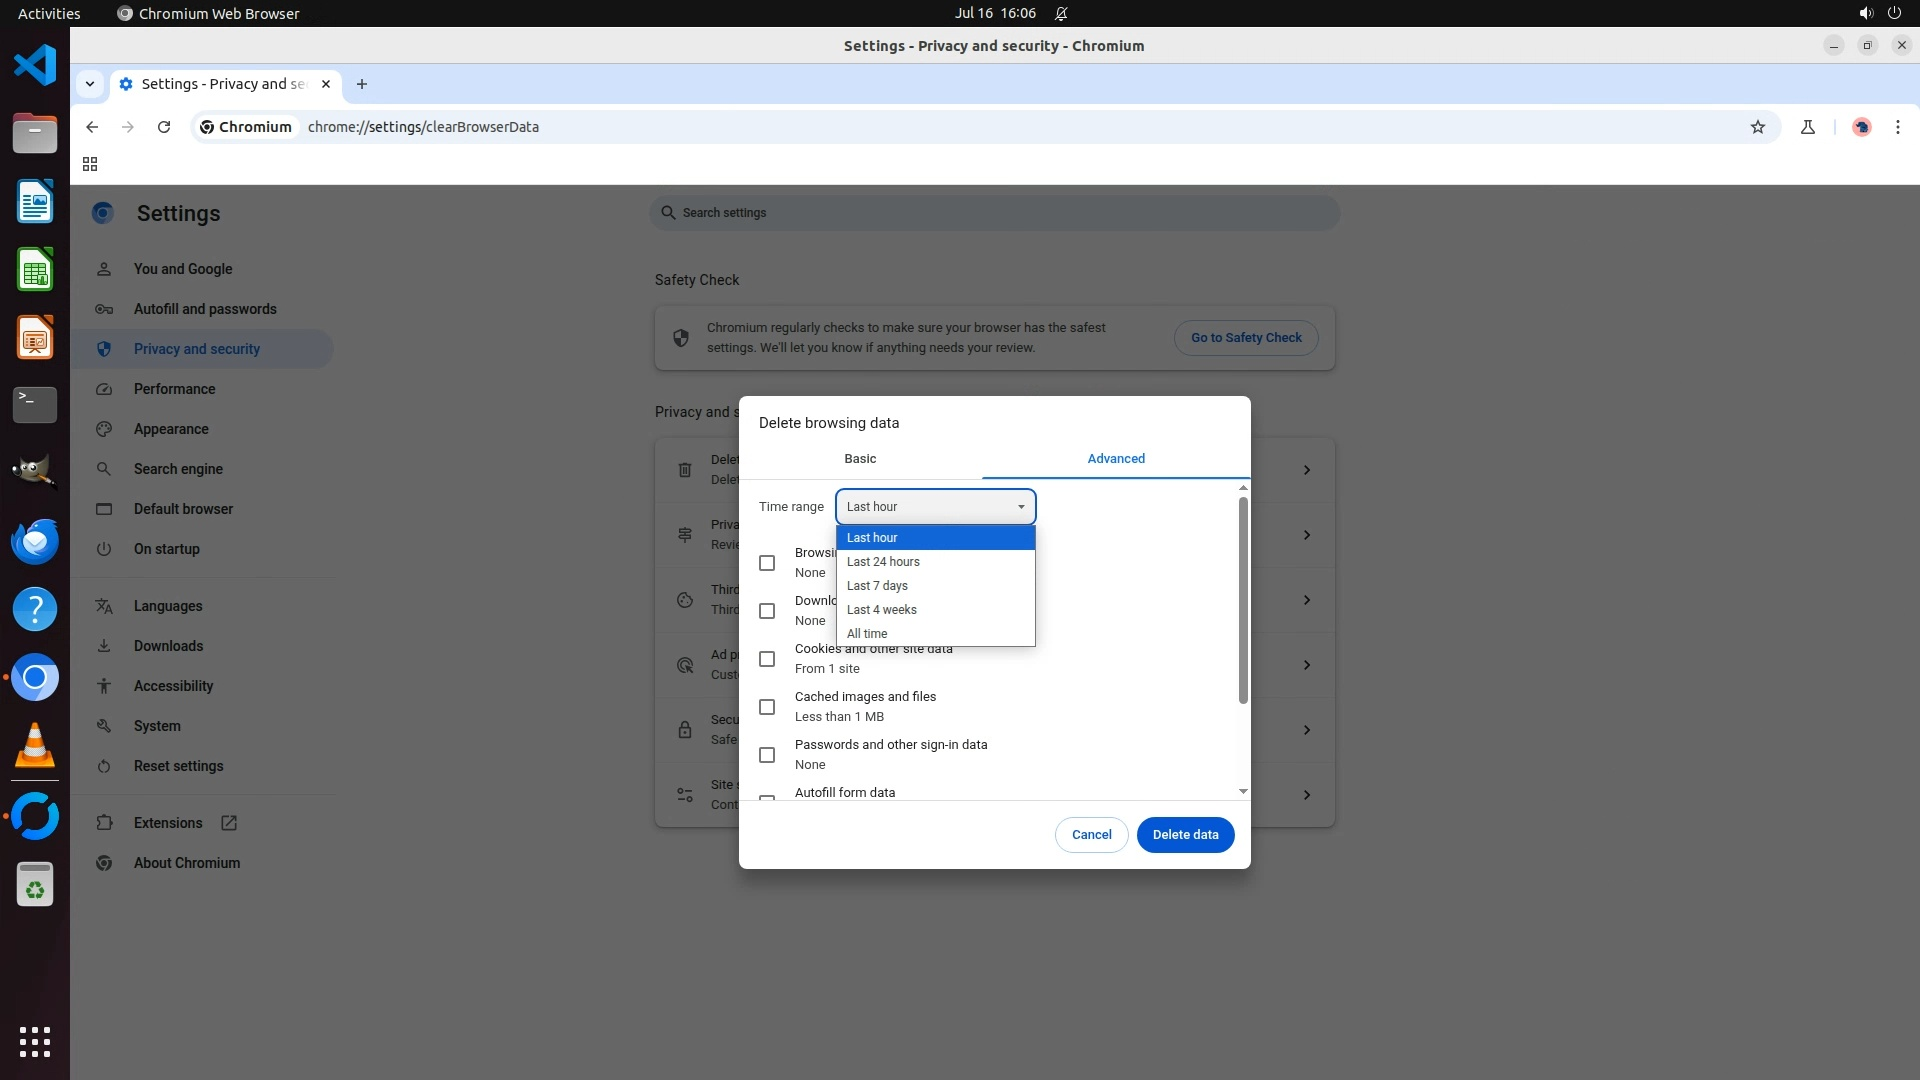This screenshot has width=1920, height=1080.
Task: Launch Thunderbird from the dock
Action: tap(35, 541)
